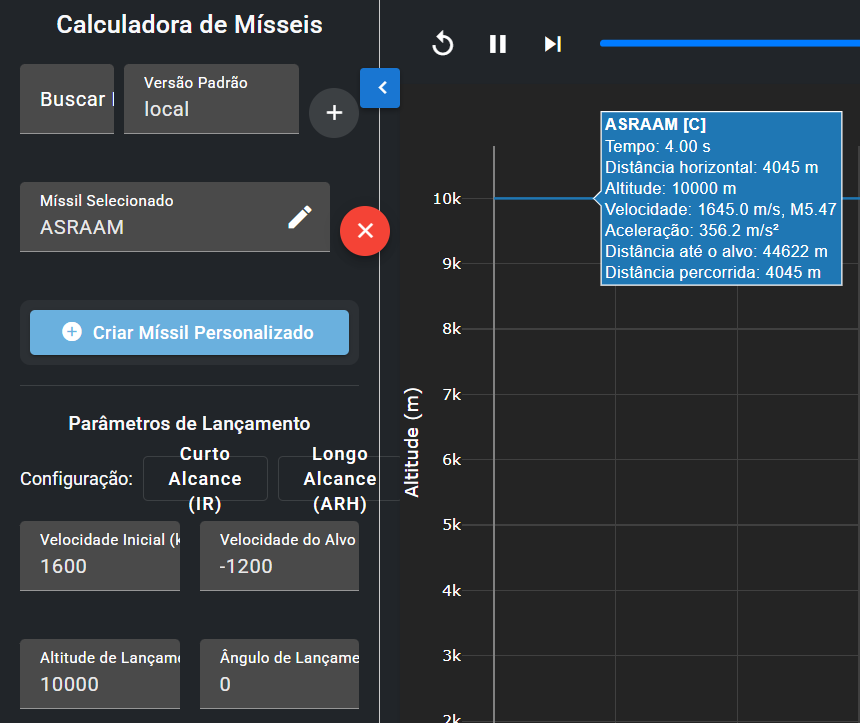Select Curto Alcance (IR) configuration
This screenshot has width=860, height=723.
click(x=205, y=479)
